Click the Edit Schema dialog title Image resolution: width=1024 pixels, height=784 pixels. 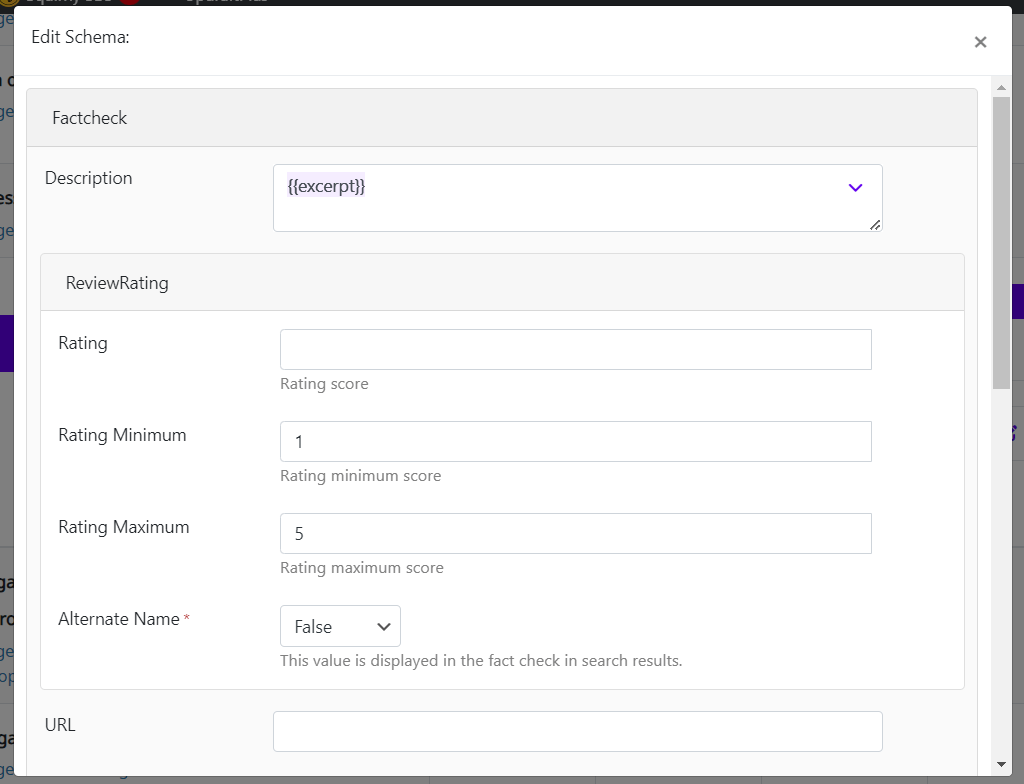click(x=80, y=37)
